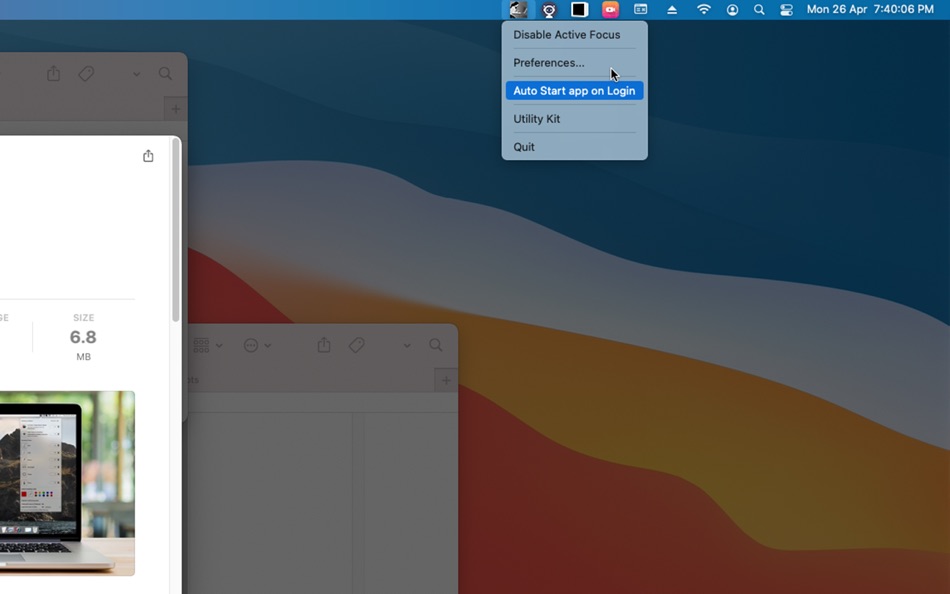
Task: Open the Wi-Fi status menu
Action: coord(703,10)
